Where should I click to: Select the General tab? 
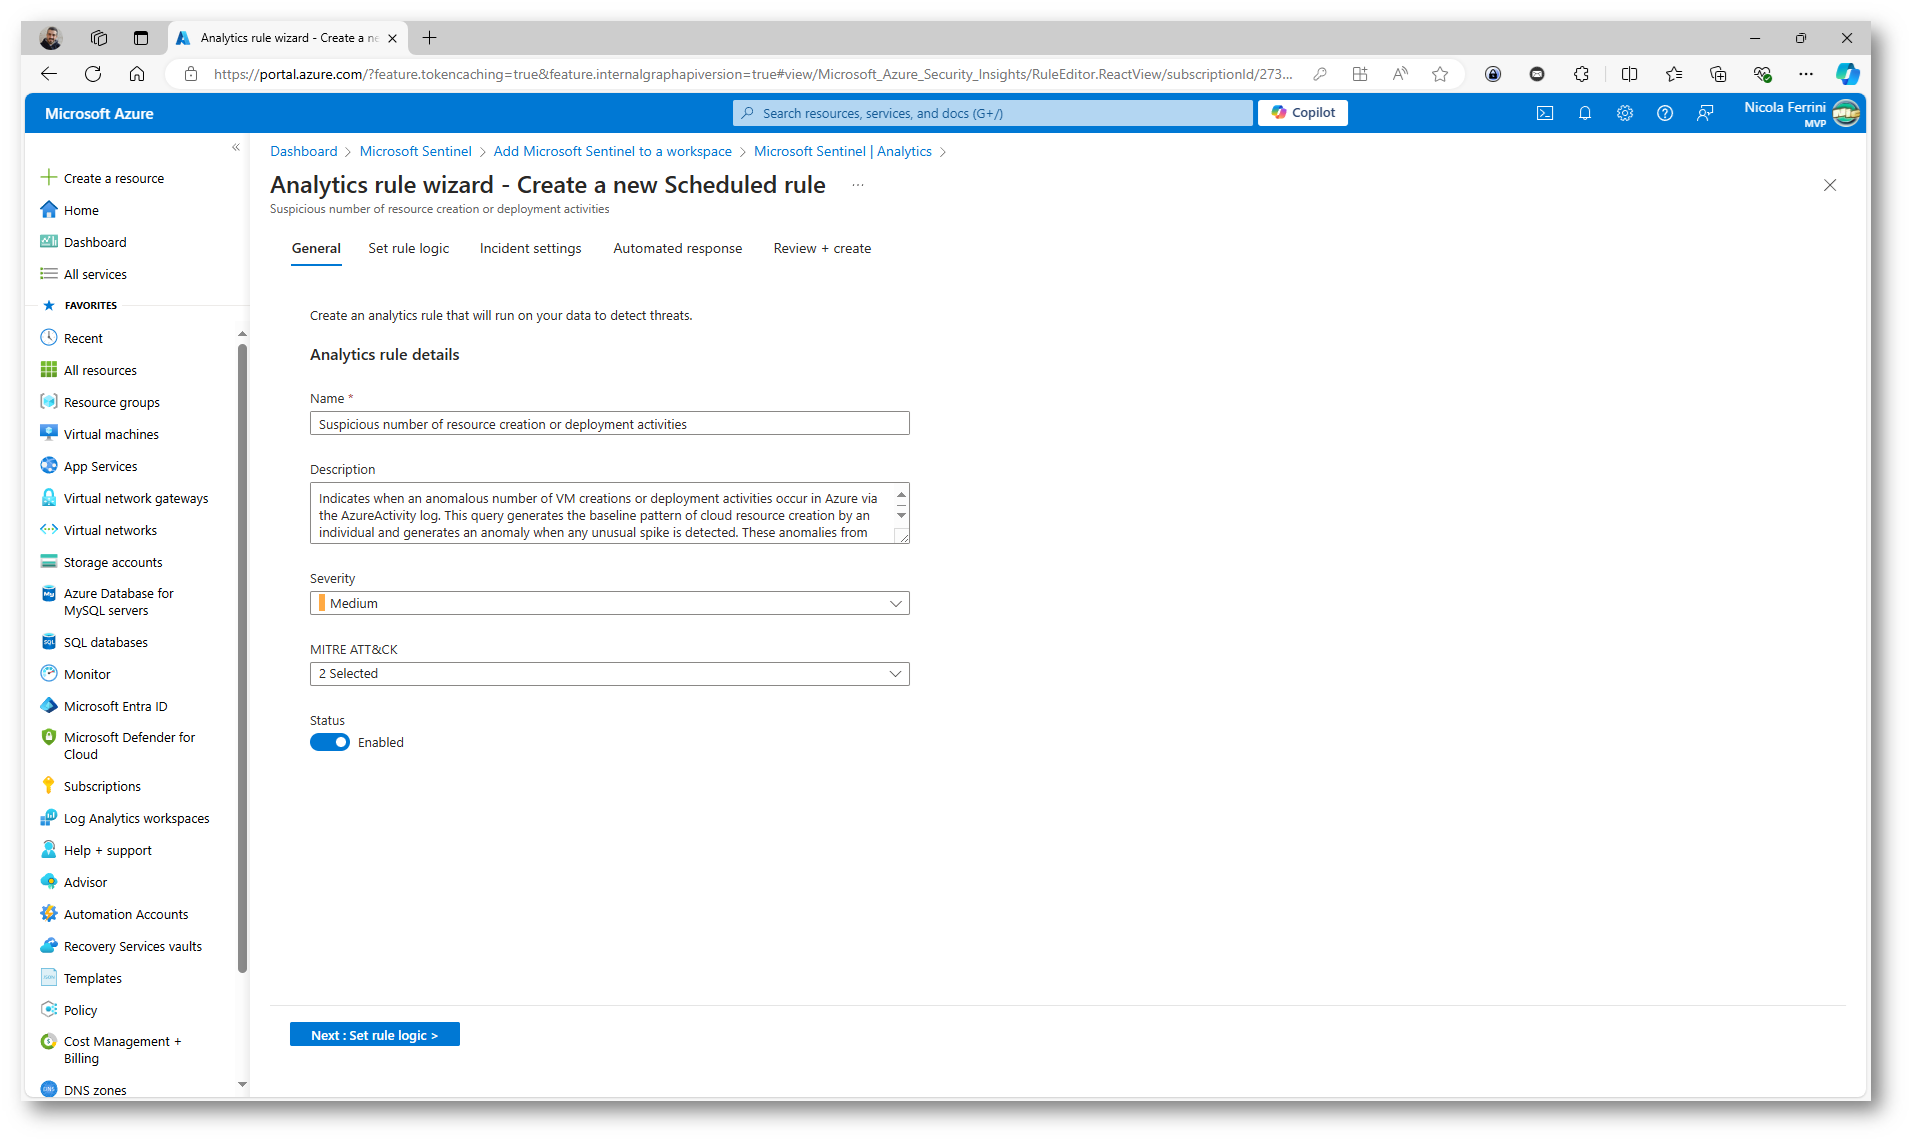click(316, 248)
